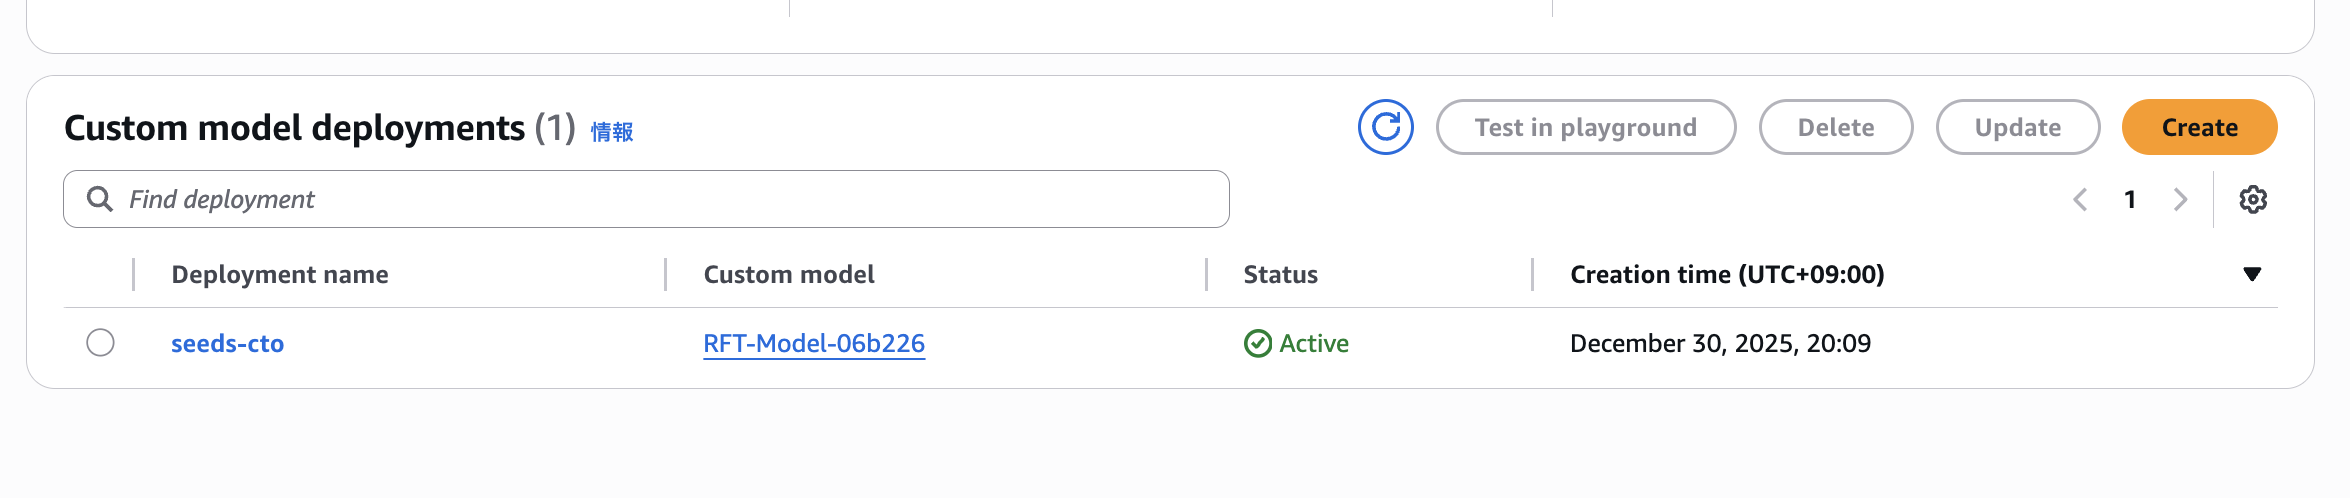Toggle sort arrow on Creation time column
2350x498 pixels.
(x=2251, y=274)
